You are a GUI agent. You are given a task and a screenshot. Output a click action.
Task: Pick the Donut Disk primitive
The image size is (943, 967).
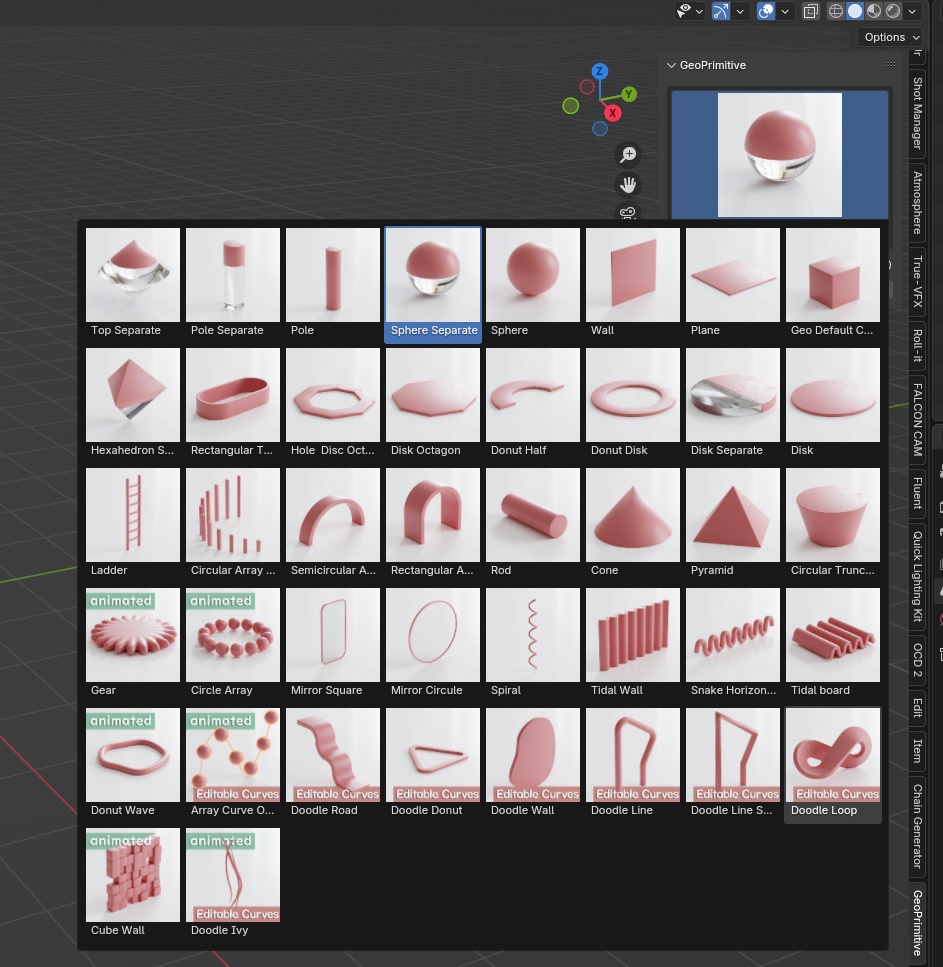coord(633,403)
